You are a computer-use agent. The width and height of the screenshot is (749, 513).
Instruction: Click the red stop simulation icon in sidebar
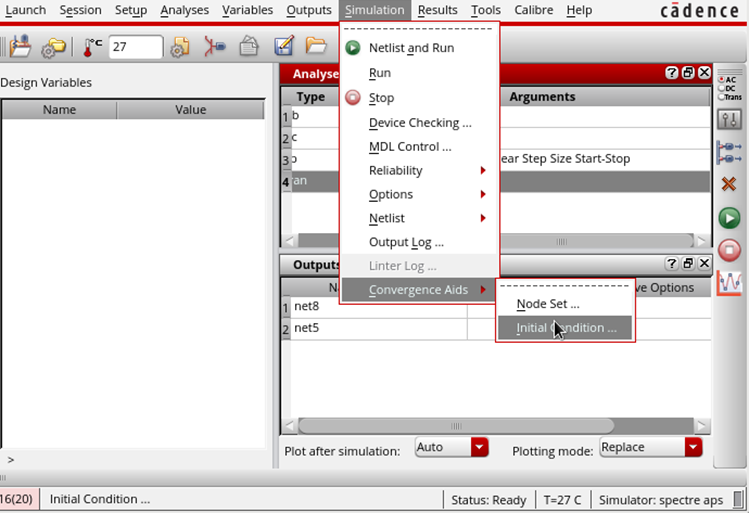(x=730, y=250)
